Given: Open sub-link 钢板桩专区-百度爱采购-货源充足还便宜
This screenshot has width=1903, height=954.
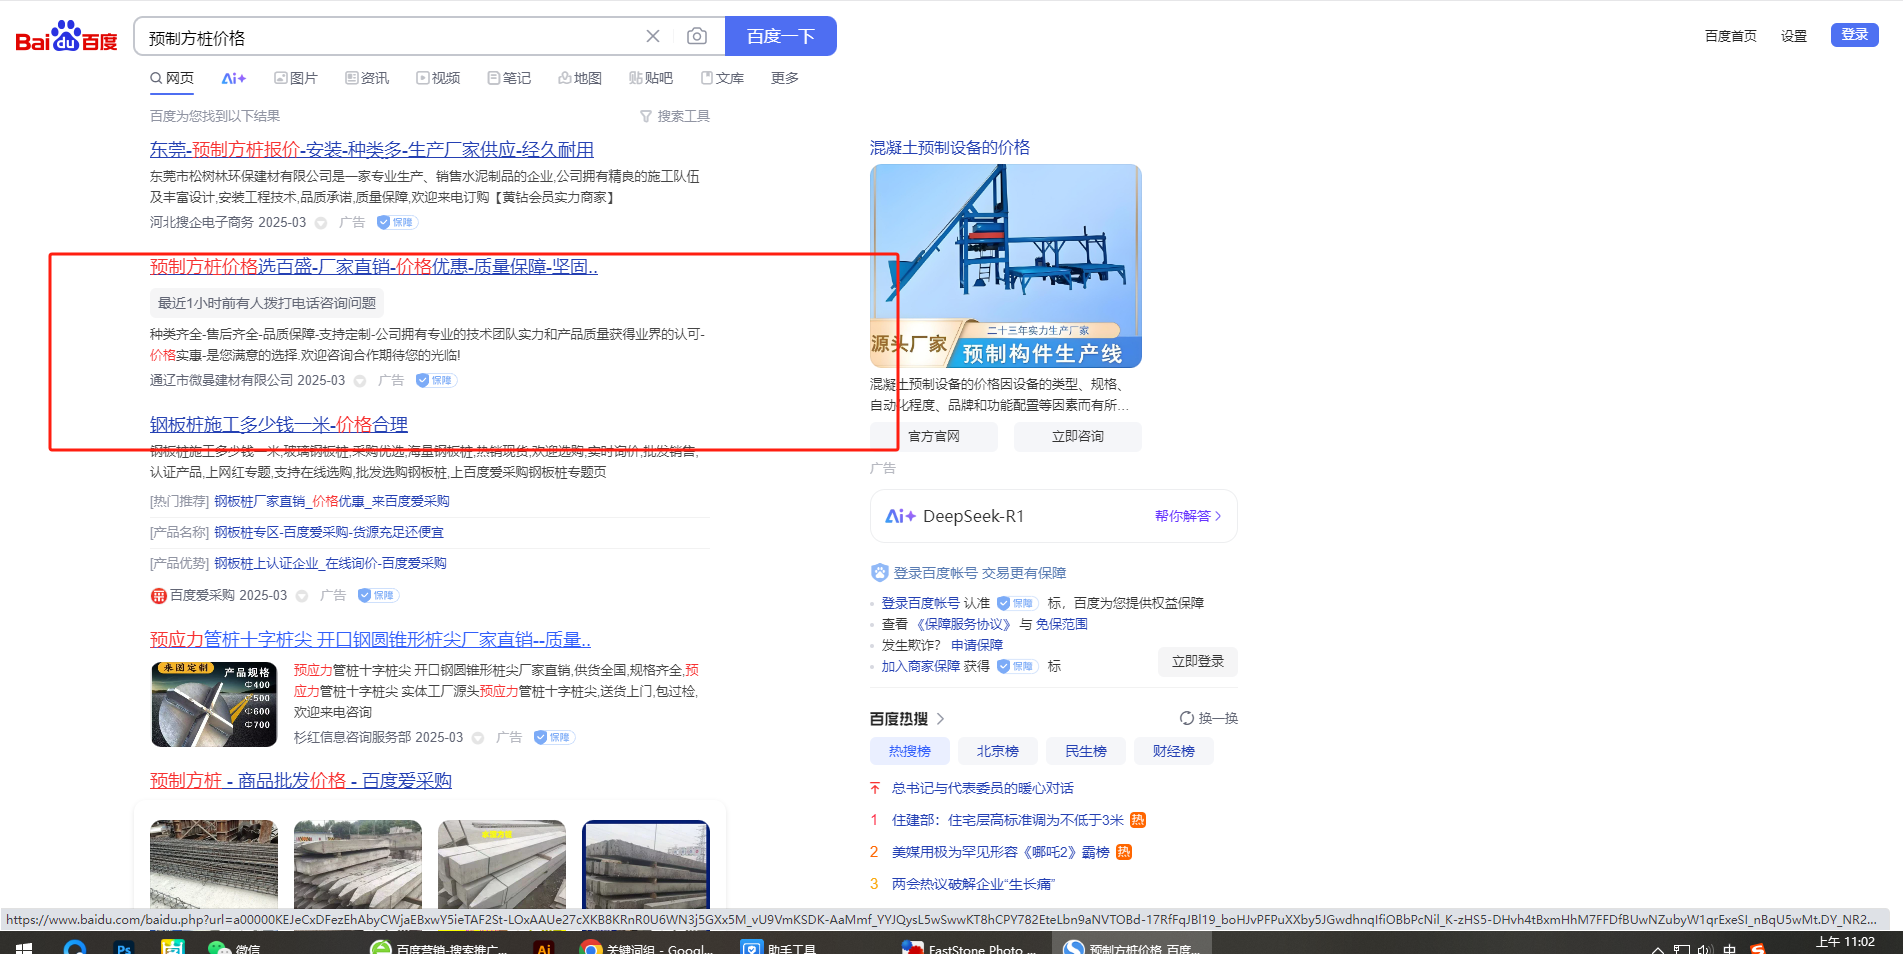Looking at the screenshot, I should click(x=329, y=532).
